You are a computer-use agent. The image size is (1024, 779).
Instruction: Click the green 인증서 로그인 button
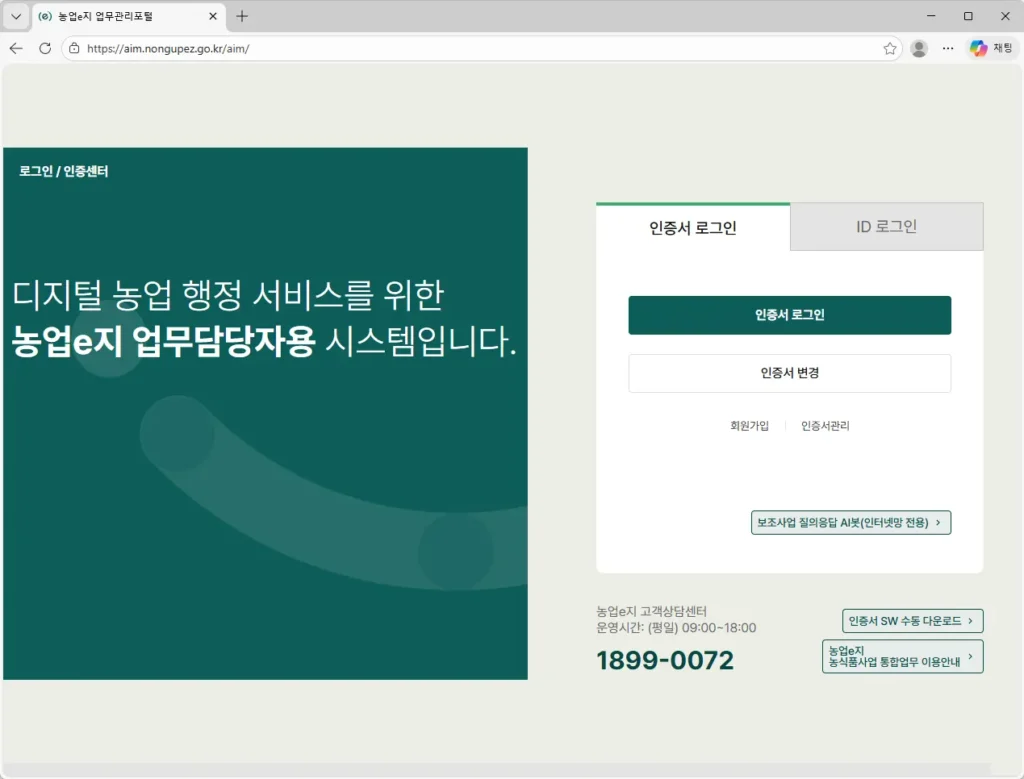click(x=789, y=315)
